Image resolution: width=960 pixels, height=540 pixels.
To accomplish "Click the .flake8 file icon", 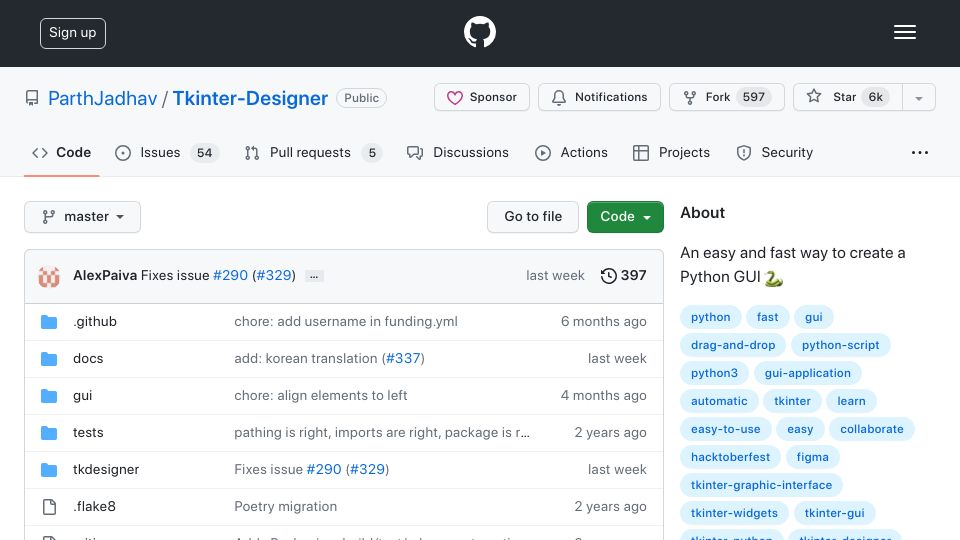I will tap(49, 507).
